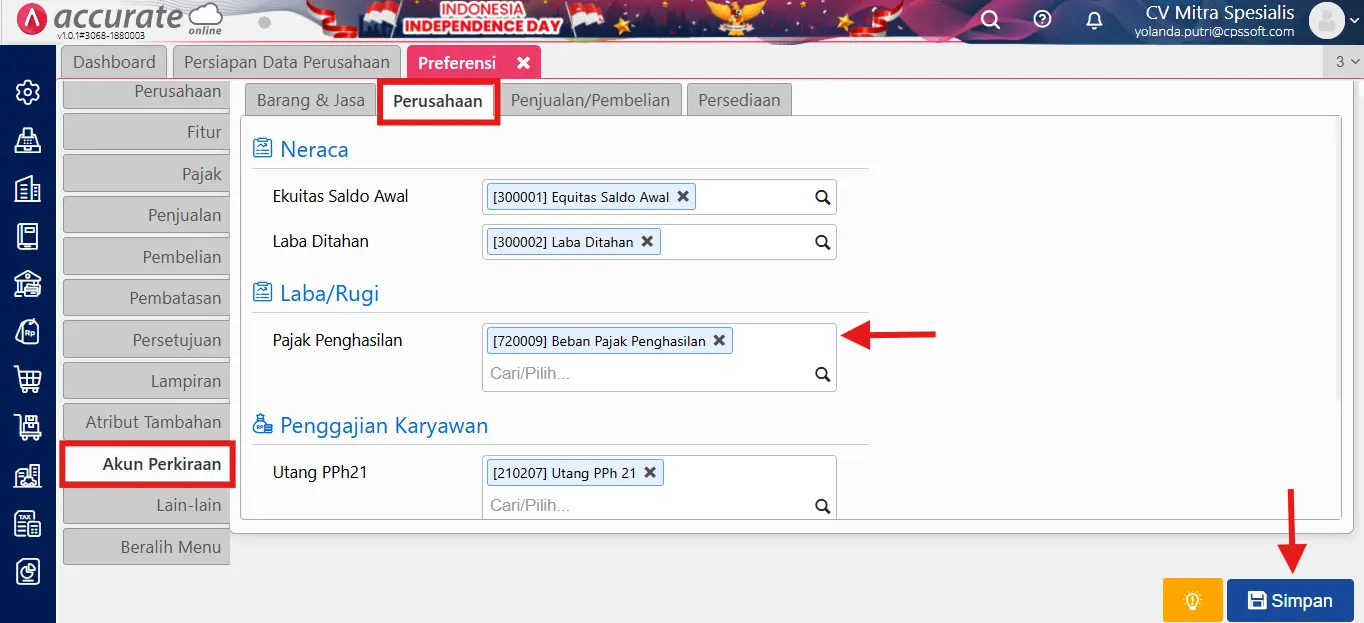
Task: Open Ekuitas Saldo Awal account lookup
Action: pos(822,198)
